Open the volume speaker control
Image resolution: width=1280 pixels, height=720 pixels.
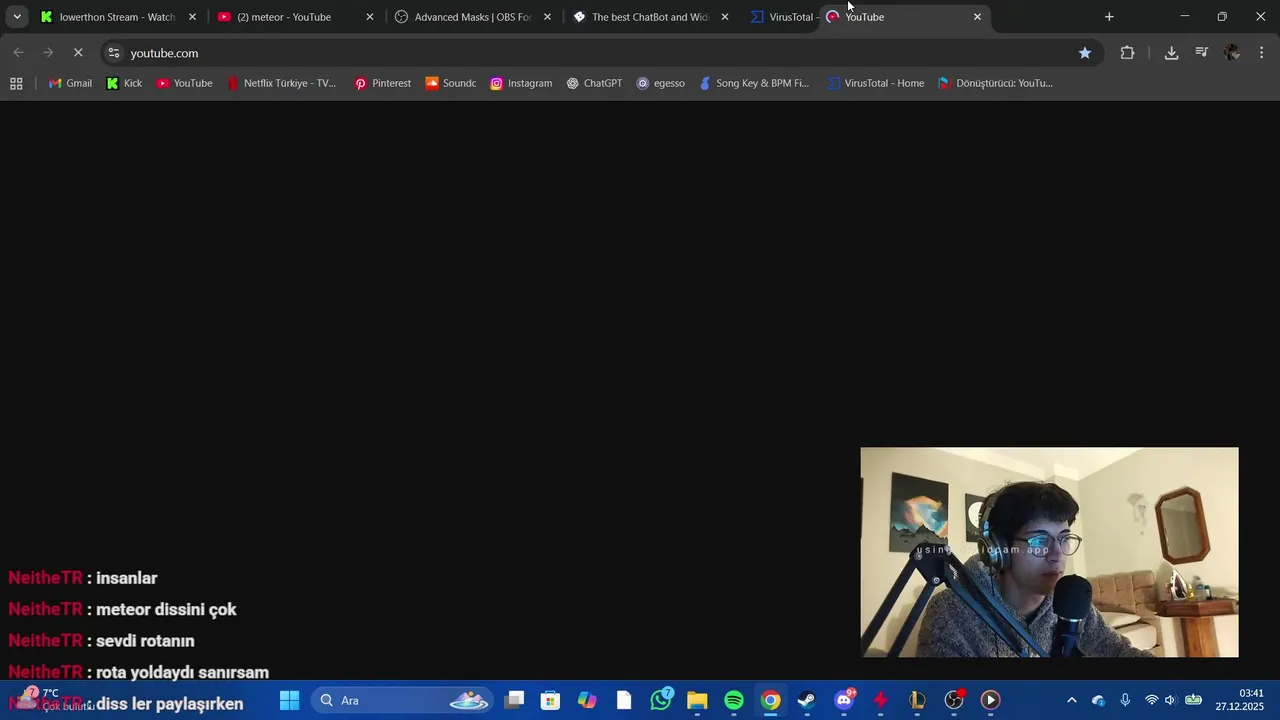point(1170,700)
